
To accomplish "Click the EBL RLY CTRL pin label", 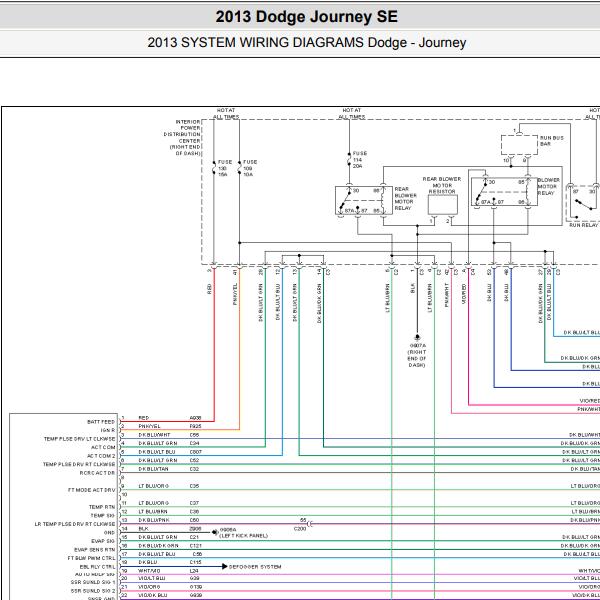I will point(97,566).
